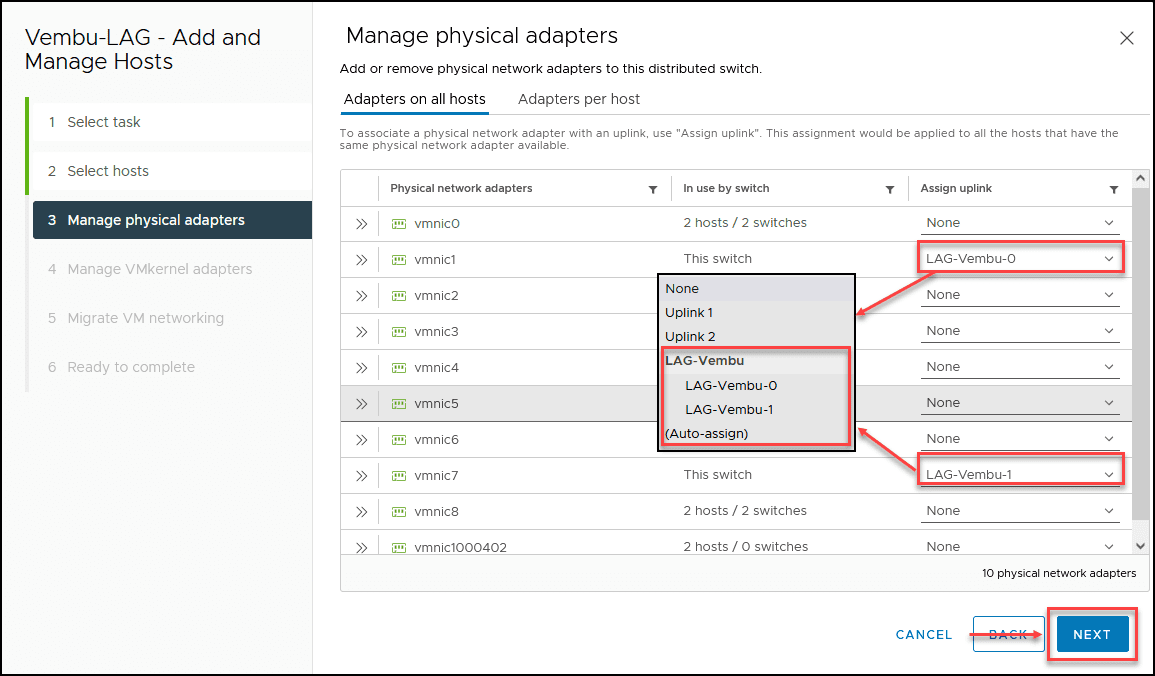The image size is (1155, 676).
Task: Click the vmnic6 network adapter icon
Action: pos(399,440)
